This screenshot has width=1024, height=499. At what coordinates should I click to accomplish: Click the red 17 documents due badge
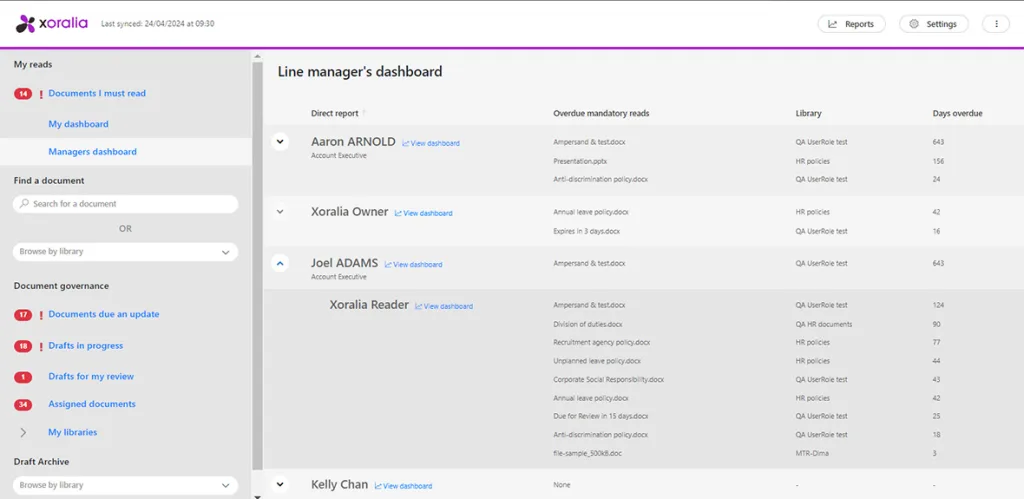23,315
